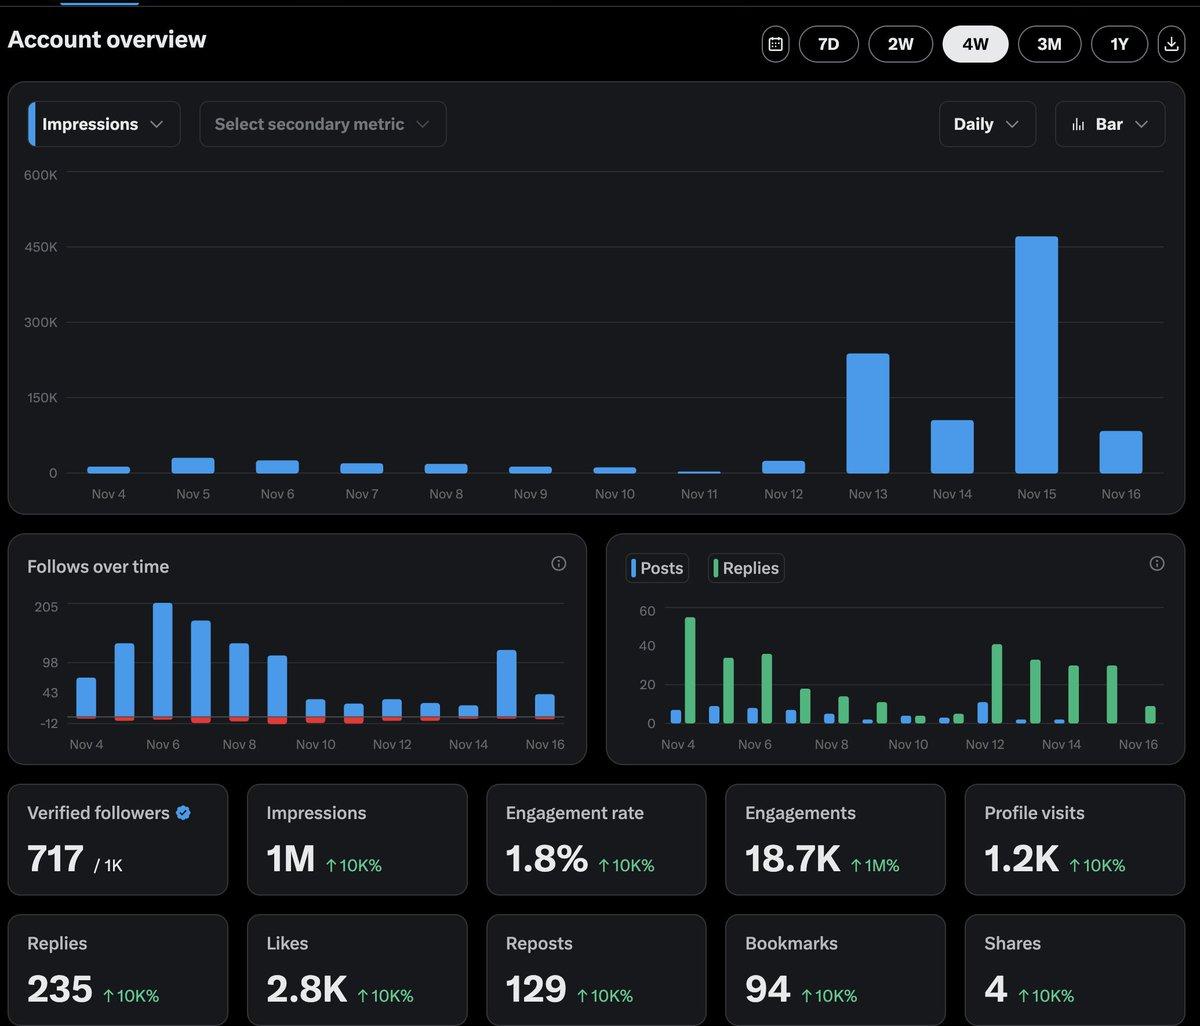The height and width of the screenshot is (1026, 1200).
Task: Click the Account overview heading
Action: point(107,40)
